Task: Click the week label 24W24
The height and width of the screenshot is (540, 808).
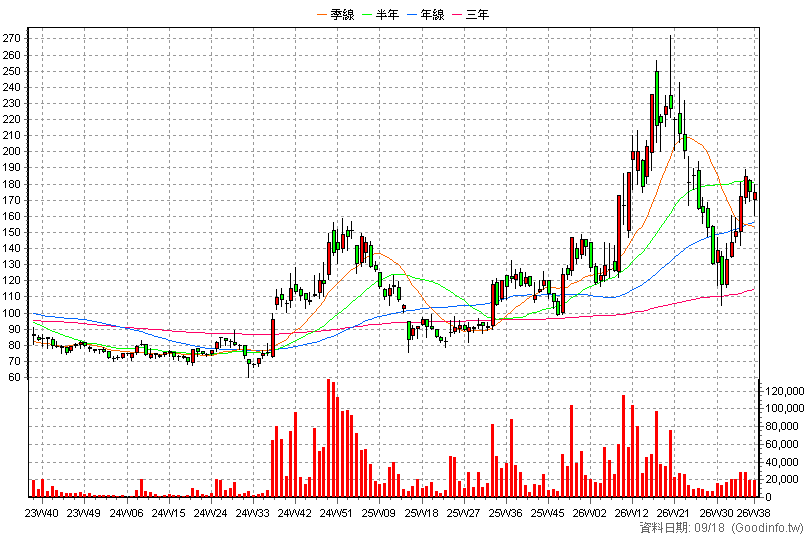Action: pos(211,513)
